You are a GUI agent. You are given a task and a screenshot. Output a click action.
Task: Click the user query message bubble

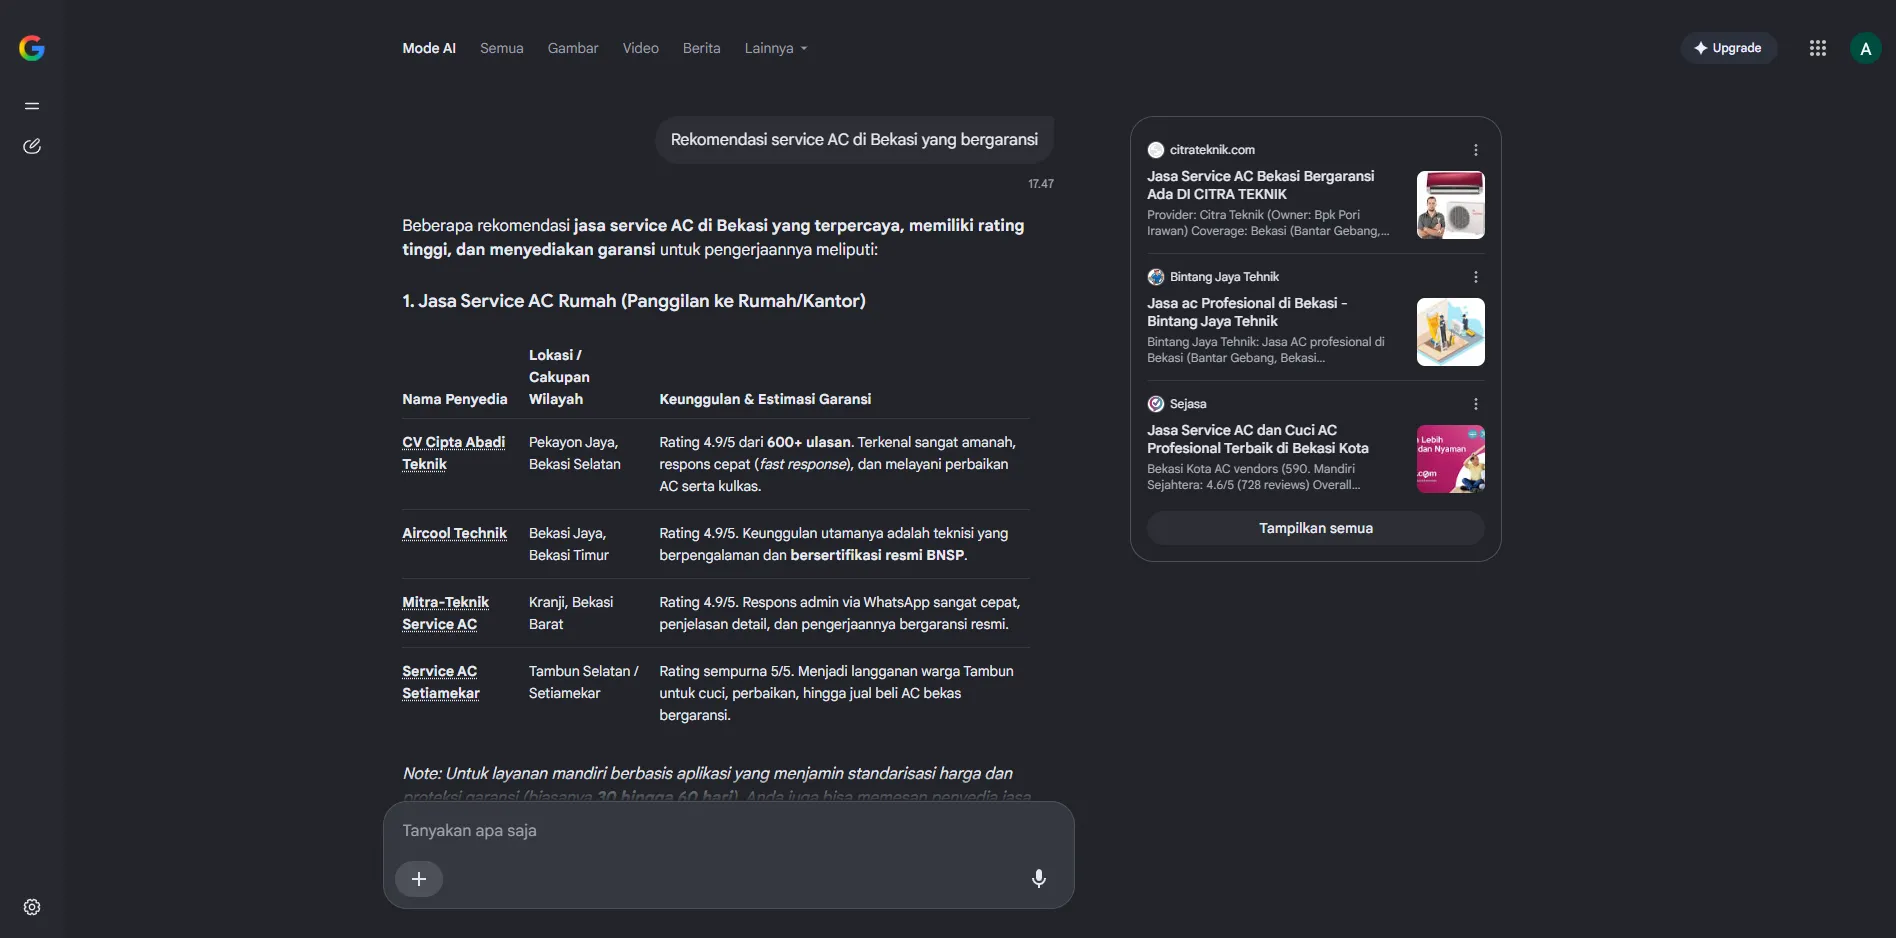point(854,140)
